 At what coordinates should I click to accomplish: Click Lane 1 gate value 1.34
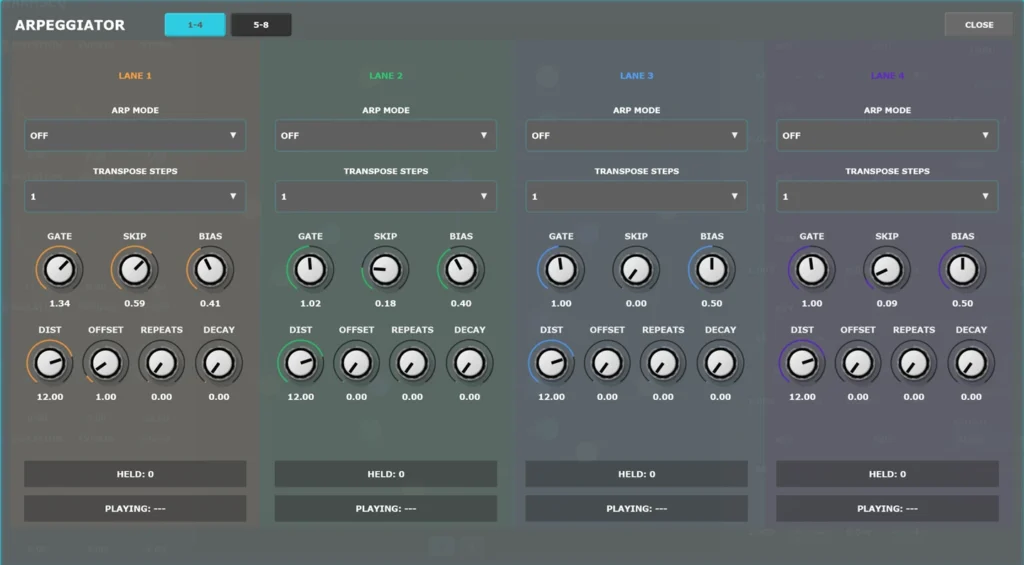click(59, 303)
